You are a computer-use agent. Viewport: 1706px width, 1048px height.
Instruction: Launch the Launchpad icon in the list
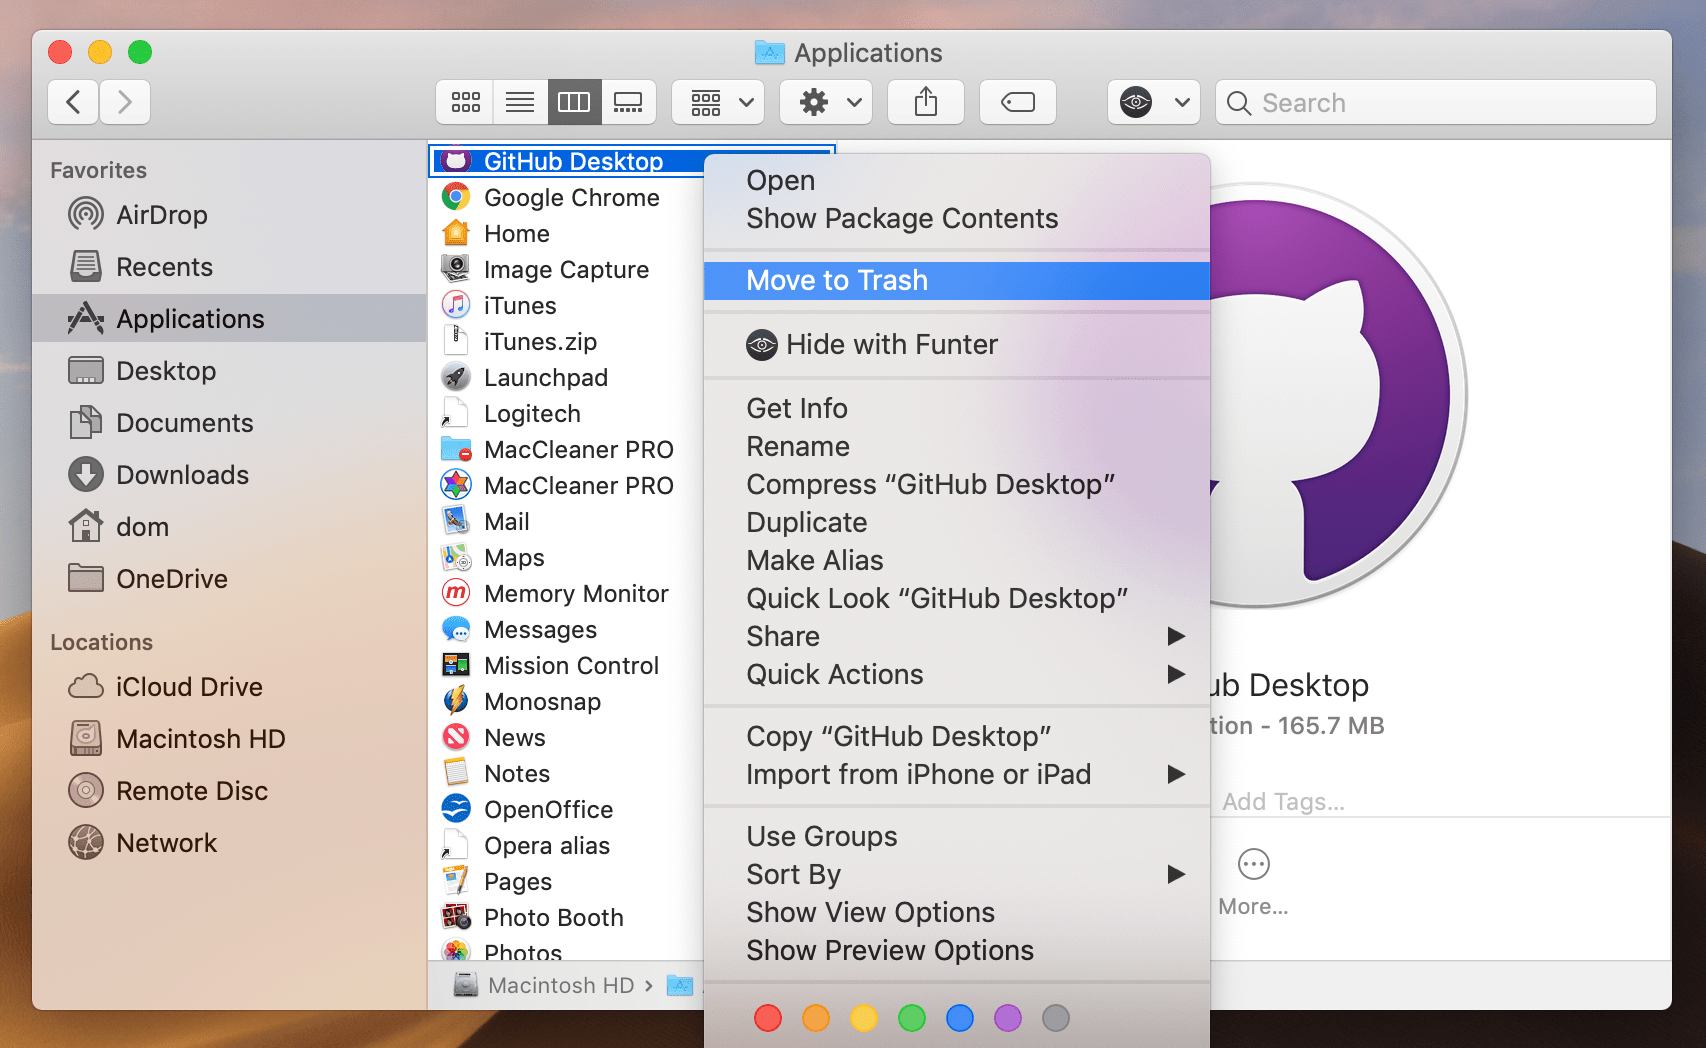pos(456,377)
